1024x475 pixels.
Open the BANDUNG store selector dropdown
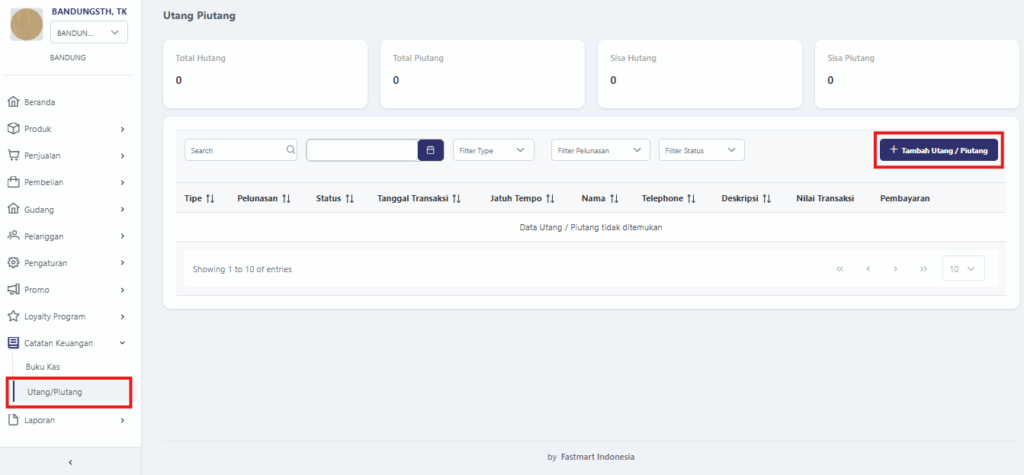click(x=89, y=33)
